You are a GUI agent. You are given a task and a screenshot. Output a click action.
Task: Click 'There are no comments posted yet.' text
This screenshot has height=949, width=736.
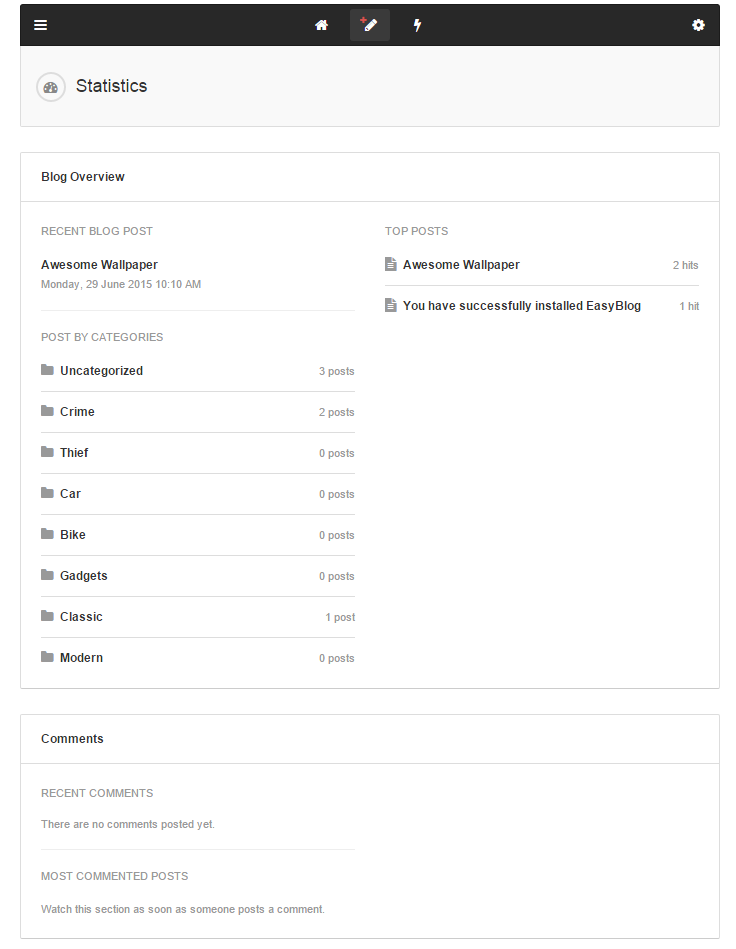pyautogui.click(x=128, y=824)
